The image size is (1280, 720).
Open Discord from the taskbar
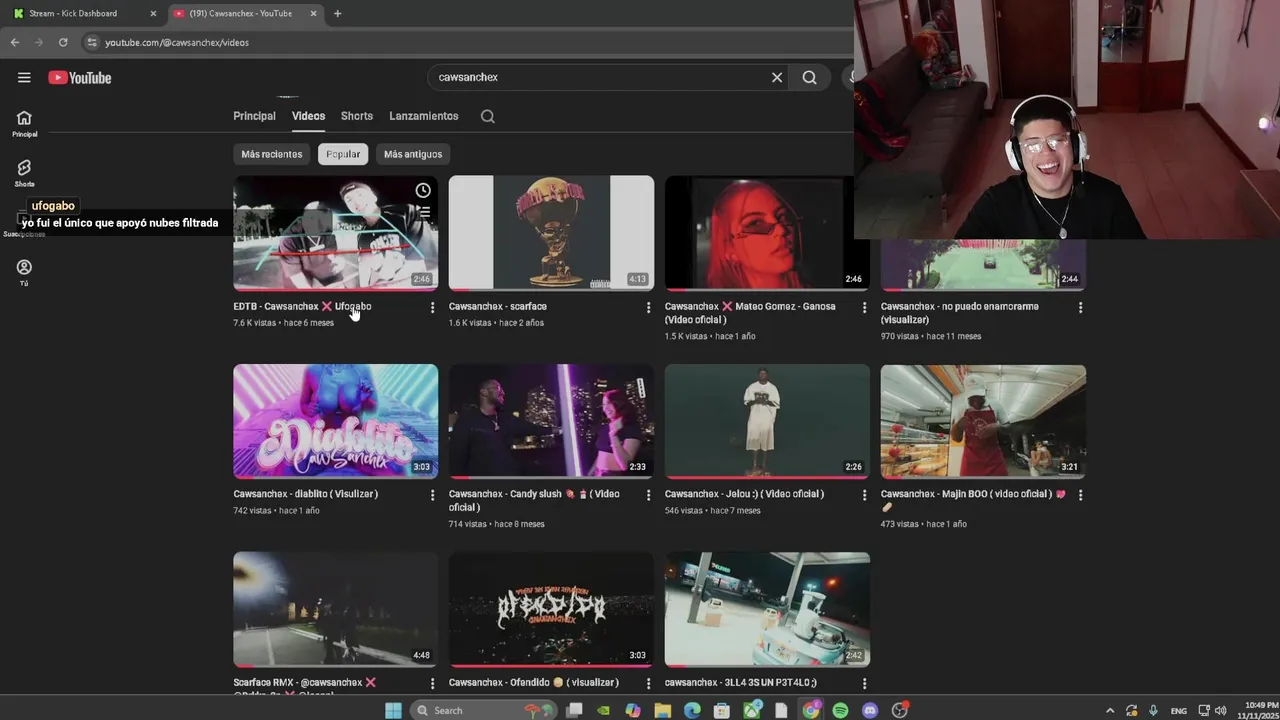pyautogui.click(x=870, y=710)
